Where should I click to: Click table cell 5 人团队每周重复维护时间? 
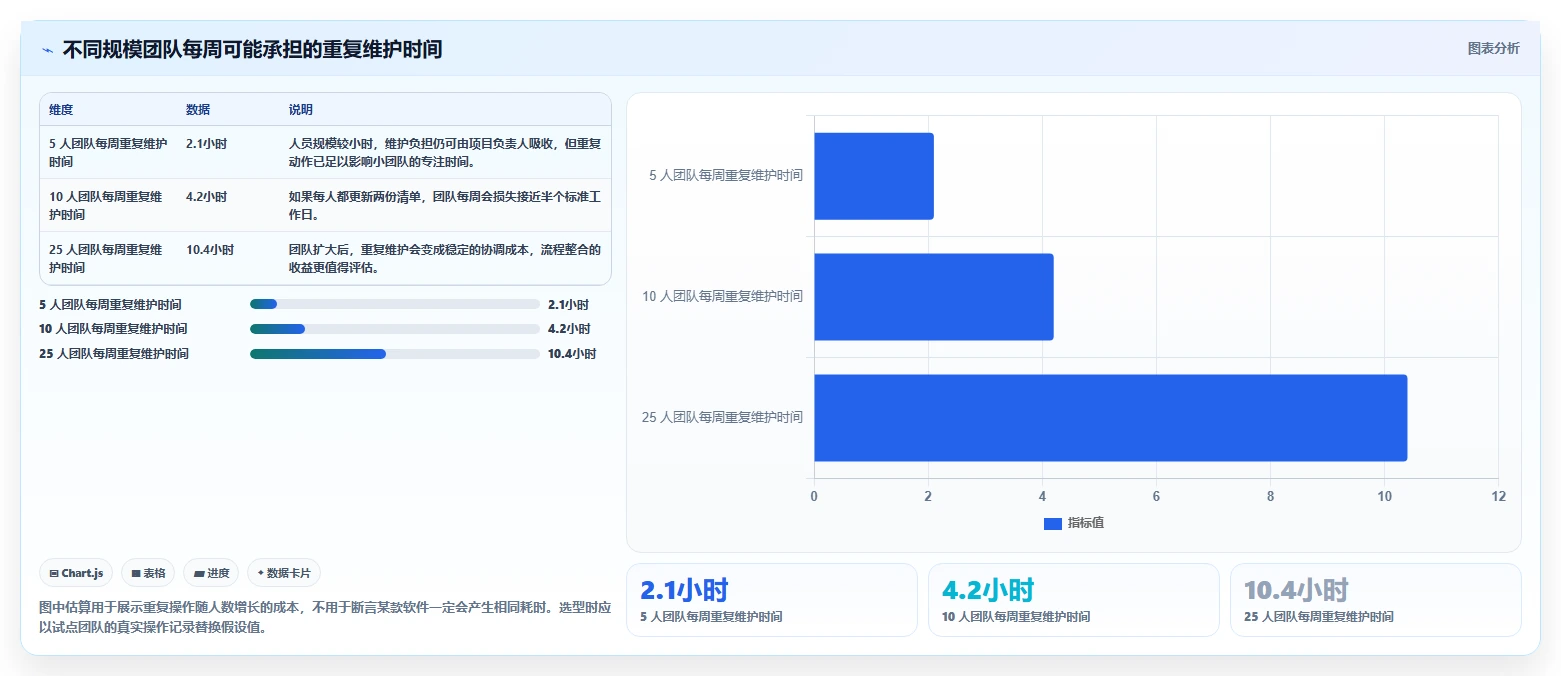[x=108, y=152]
